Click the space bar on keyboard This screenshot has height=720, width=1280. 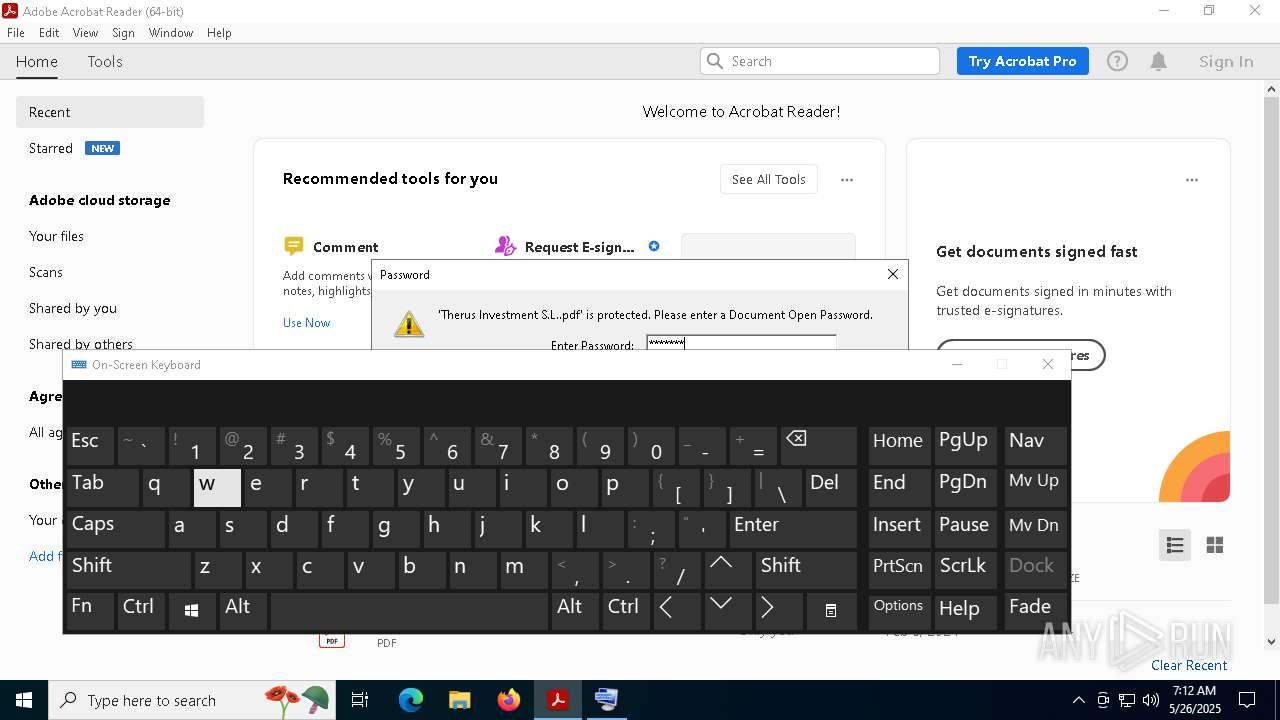coord(409,611)
